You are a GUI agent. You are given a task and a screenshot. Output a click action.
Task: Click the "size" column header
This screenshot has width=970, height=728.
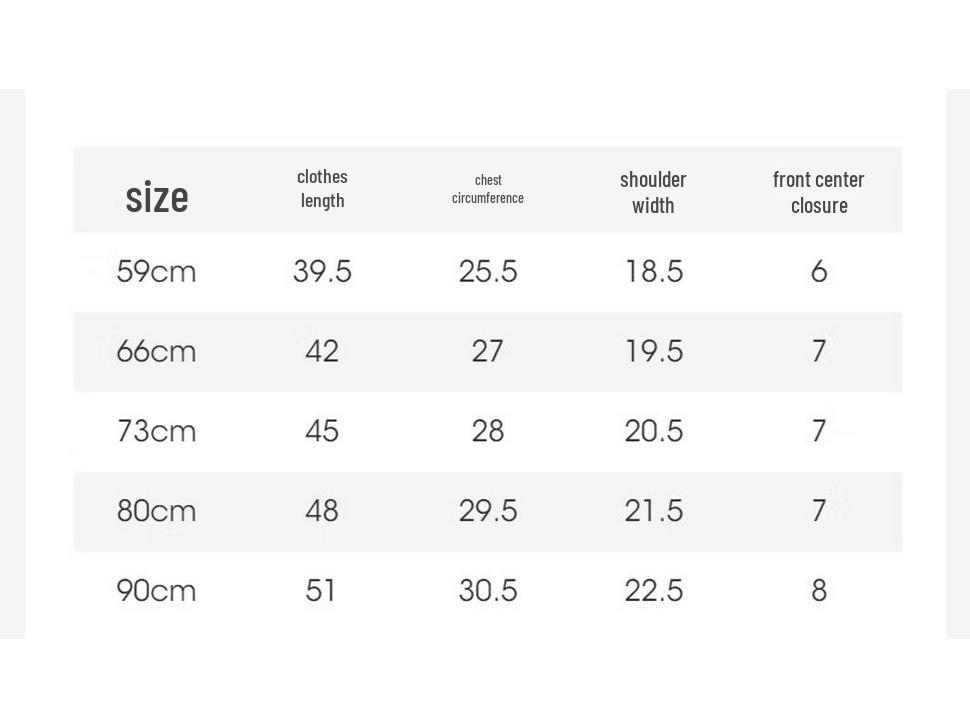[x=157, y=197]
